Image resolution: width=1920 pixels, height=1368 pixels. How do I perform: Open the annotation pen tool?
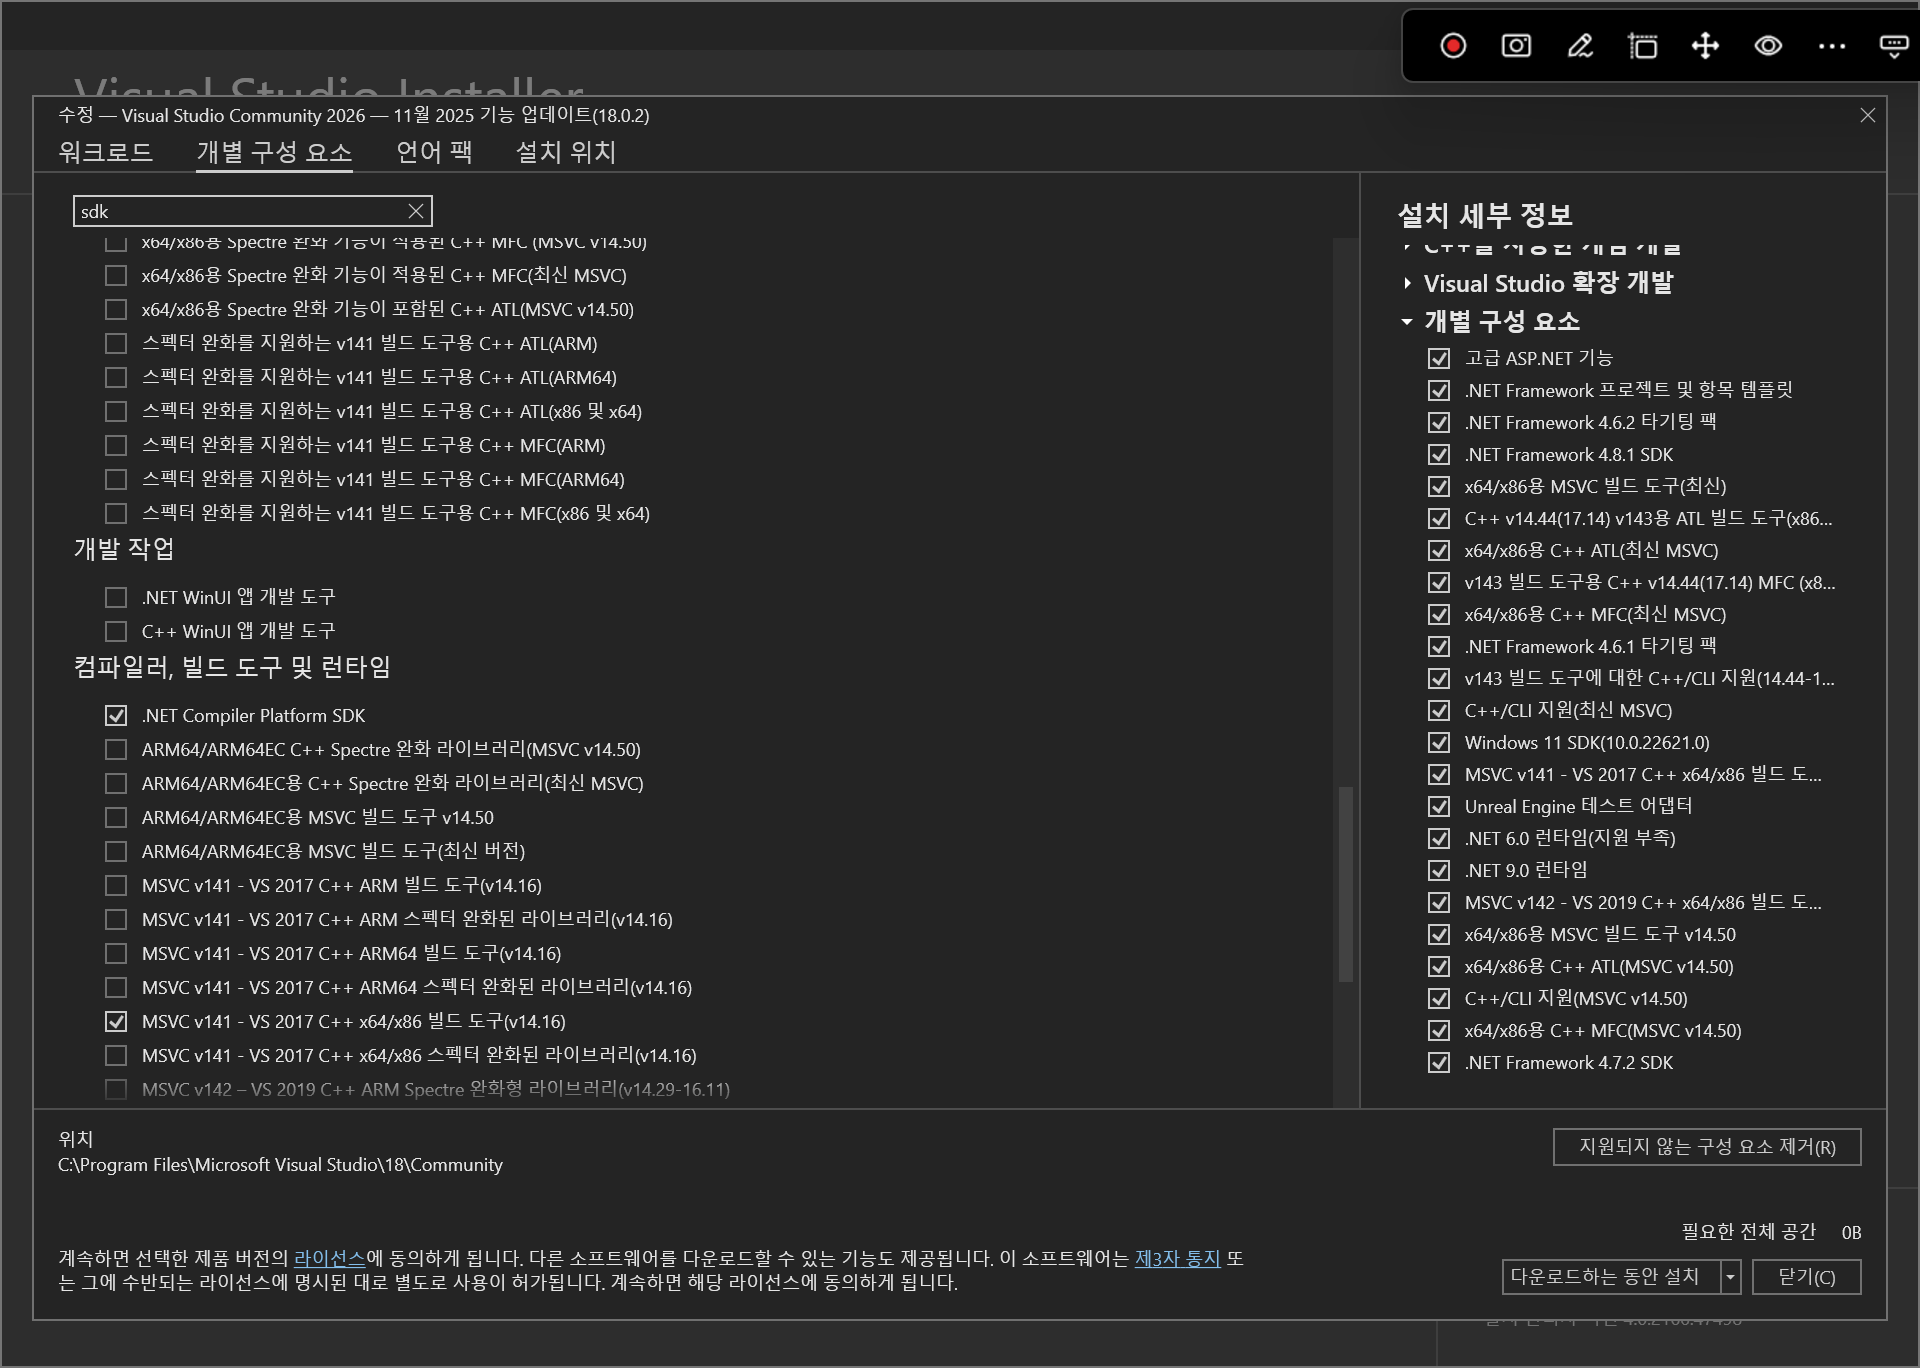point(1580,47)
